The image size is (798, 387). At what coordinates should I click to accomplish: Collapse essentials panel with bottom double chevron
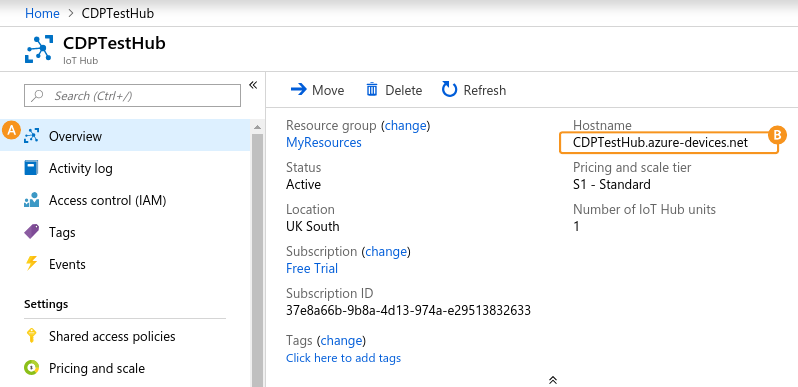[553, 380]
